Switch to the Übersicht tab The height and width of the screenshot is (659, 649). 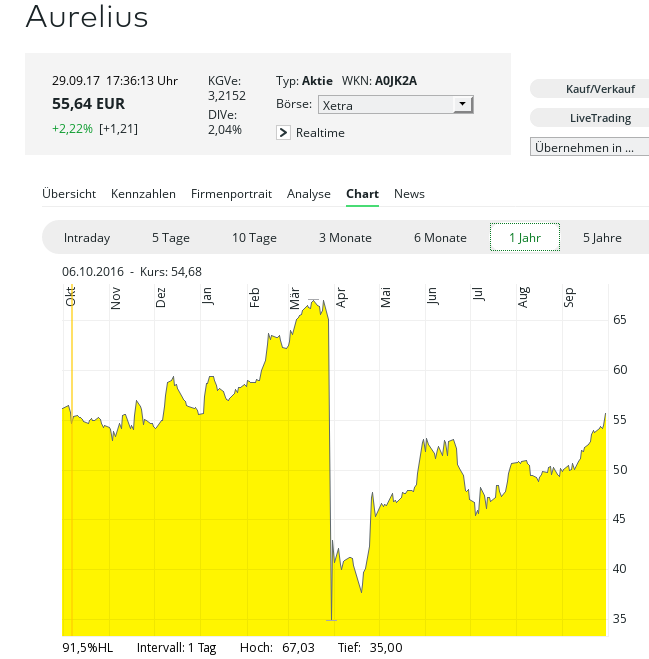69,194
